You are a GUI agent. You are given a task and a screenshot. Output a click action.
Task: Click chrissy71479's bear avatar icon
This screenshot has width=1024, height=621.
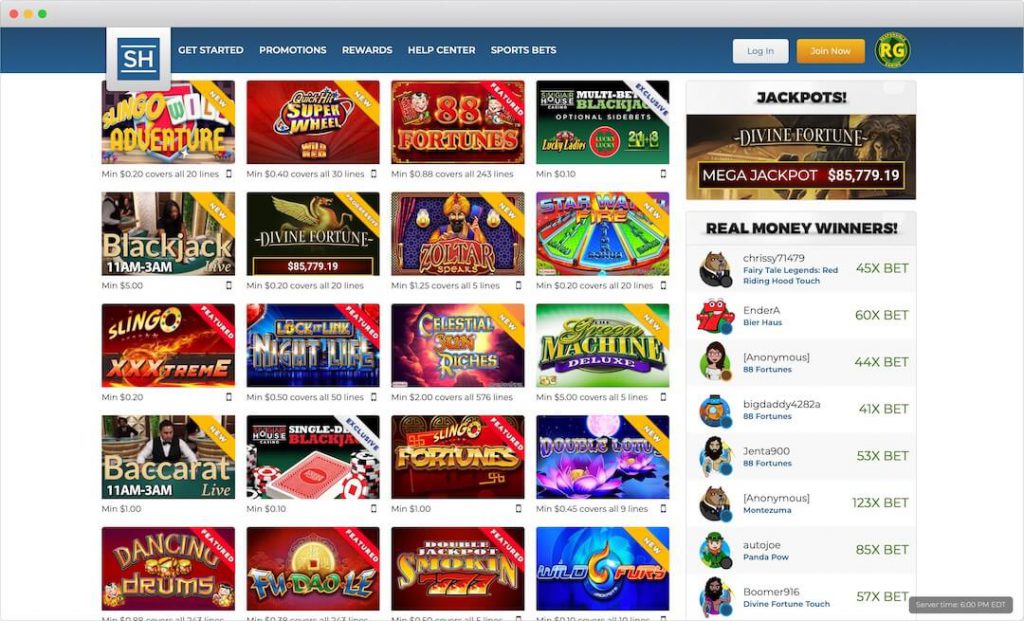pyautogui.click(x=715, y=269)
